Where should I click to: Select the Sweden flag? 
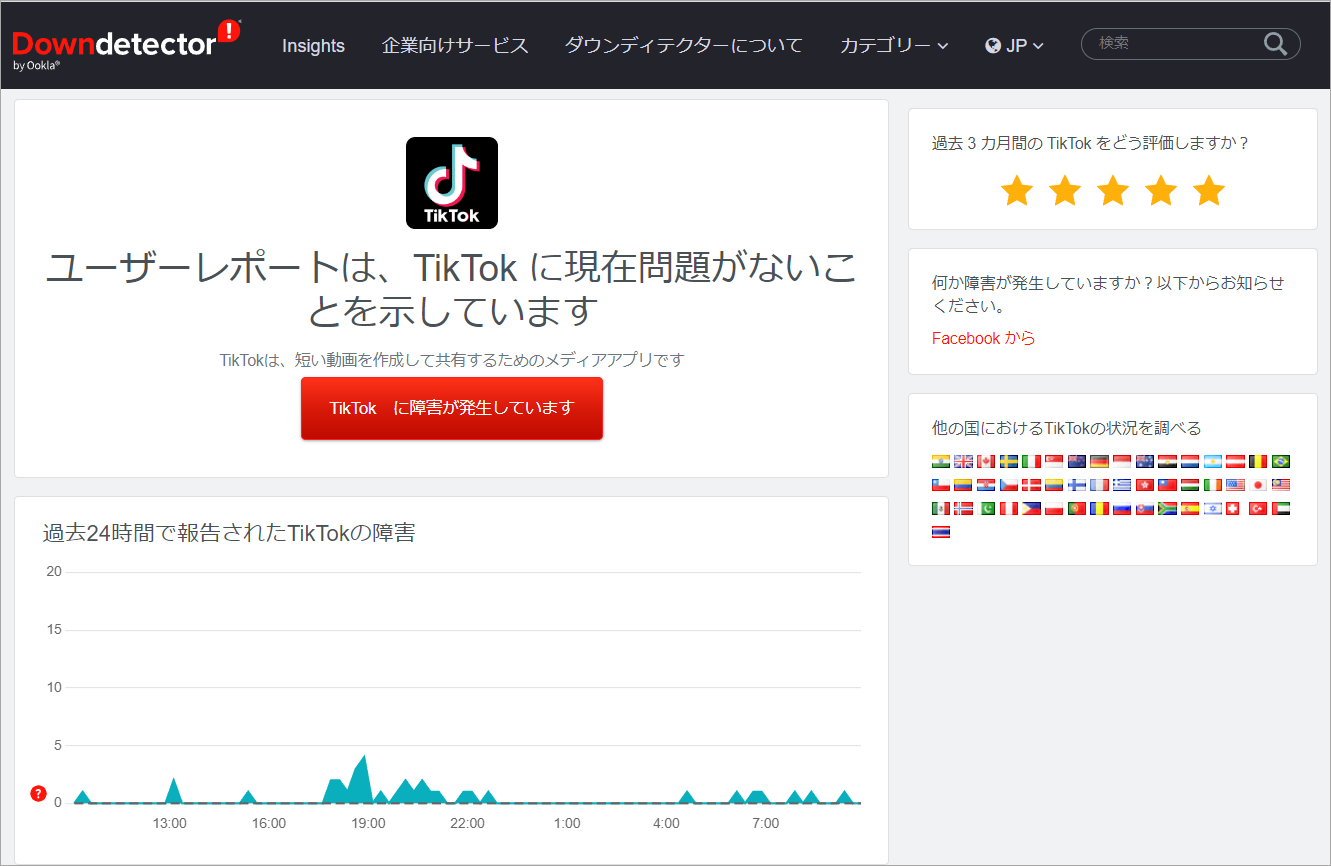pos(1009,461)
